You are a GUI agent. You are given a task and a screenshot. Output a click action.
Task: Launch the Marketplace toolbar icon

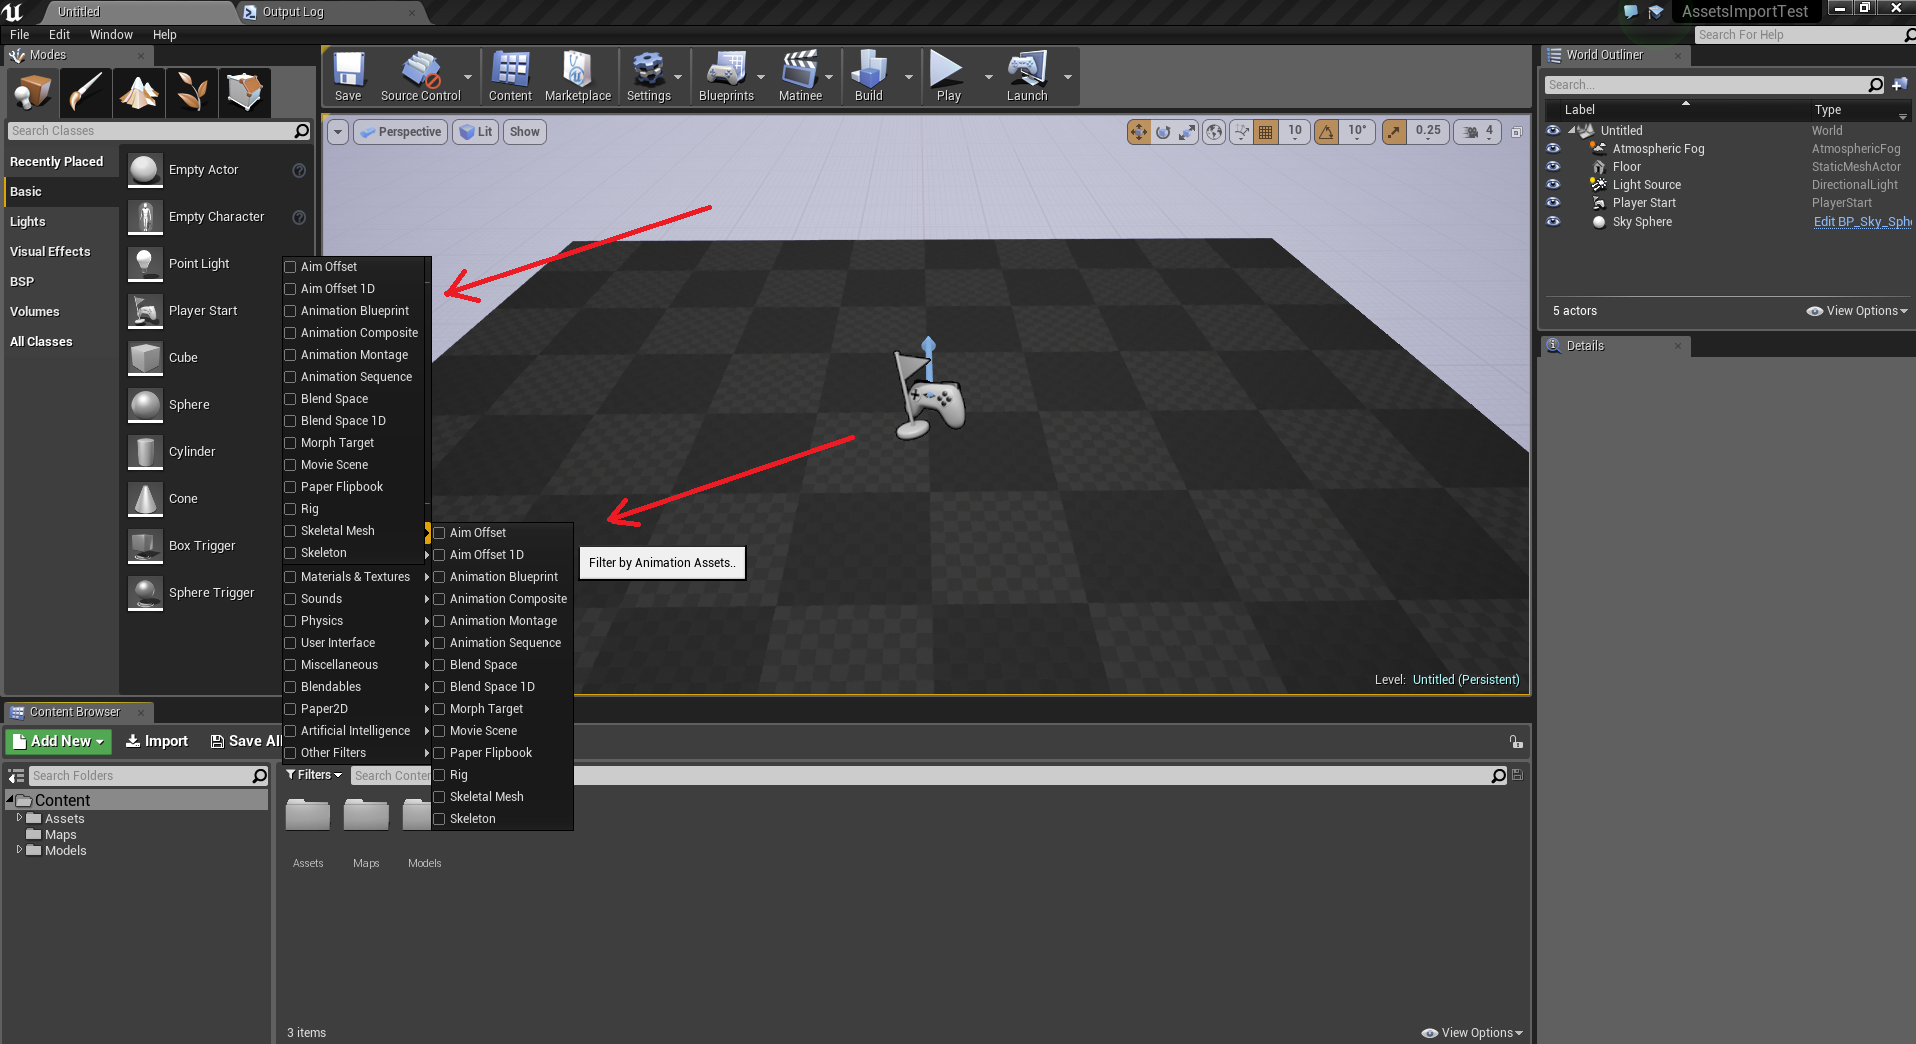point(577,76)
